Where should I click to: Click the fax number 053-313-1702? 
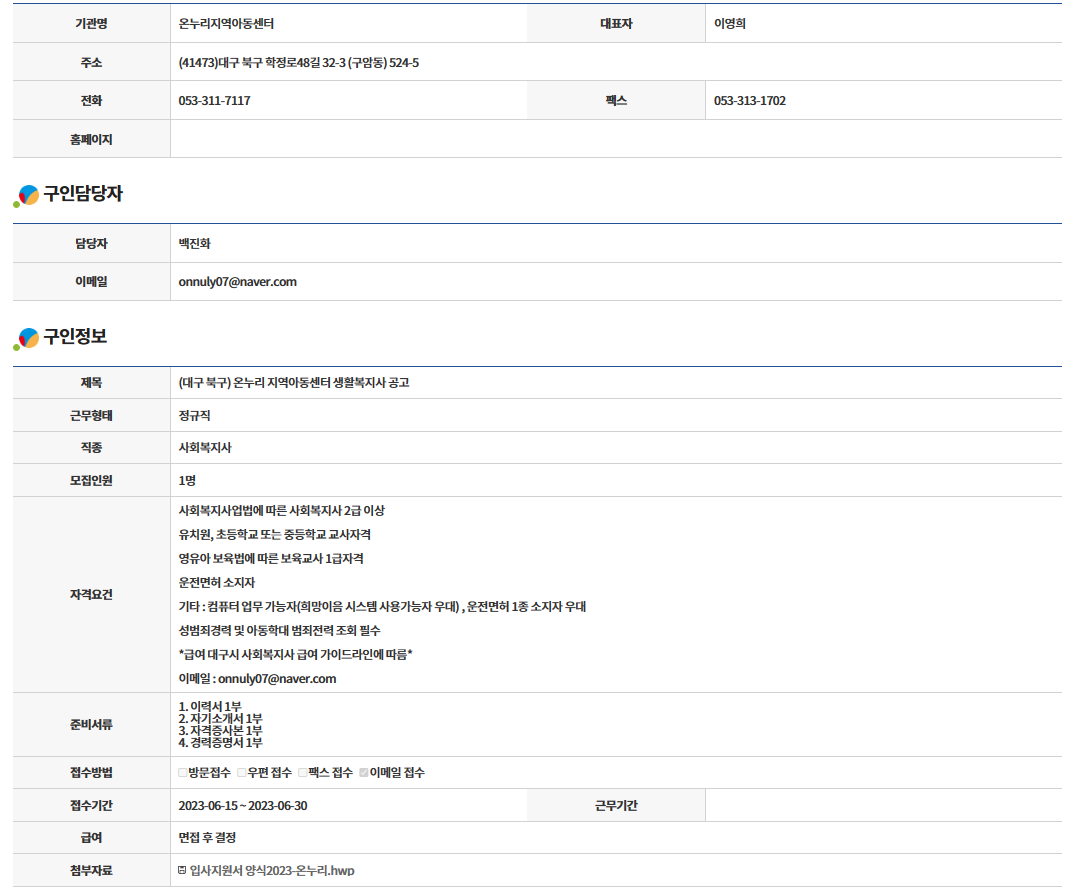750,101
